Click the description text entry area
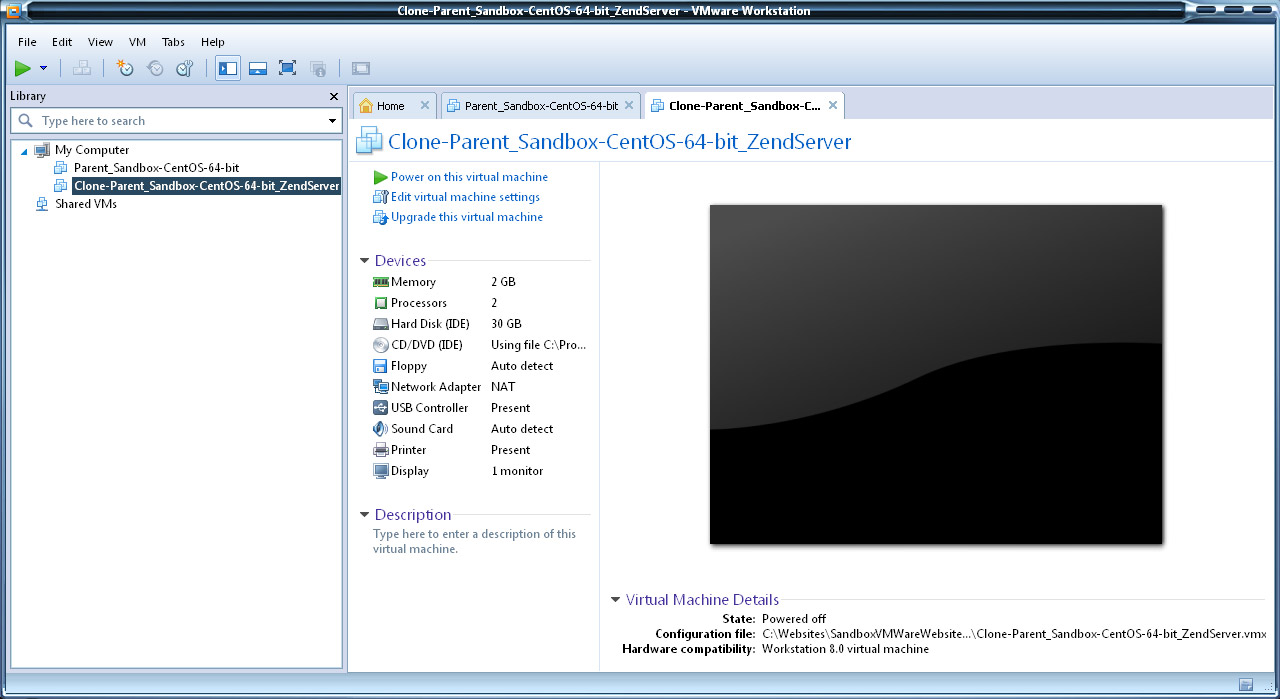This screenshot has height=699, width=1280. [x=474, y=541]
